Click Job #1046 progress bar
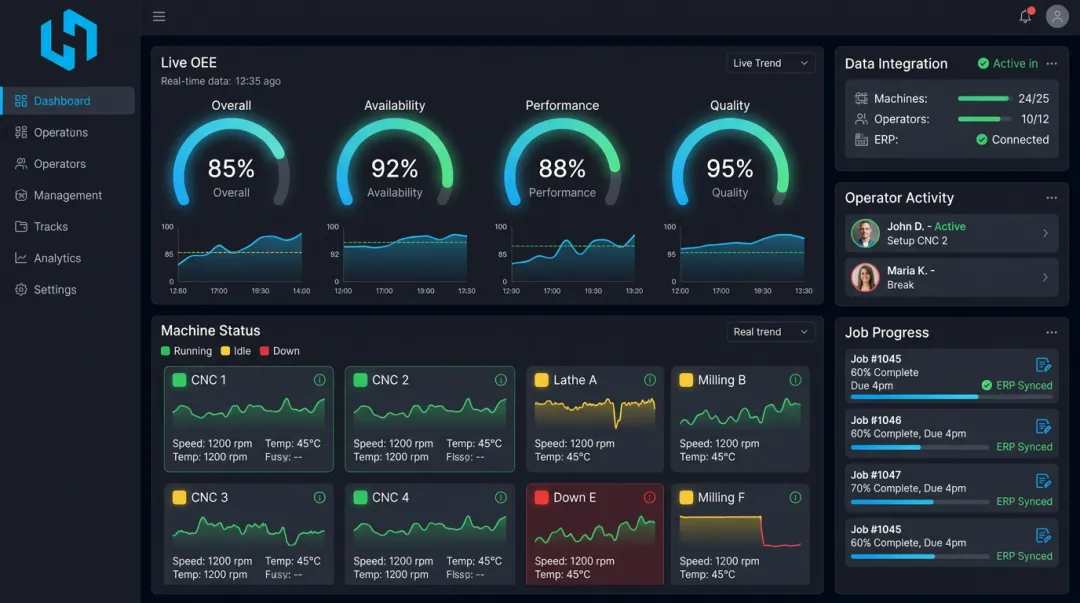1080x603 pixels. pos(920,447)
